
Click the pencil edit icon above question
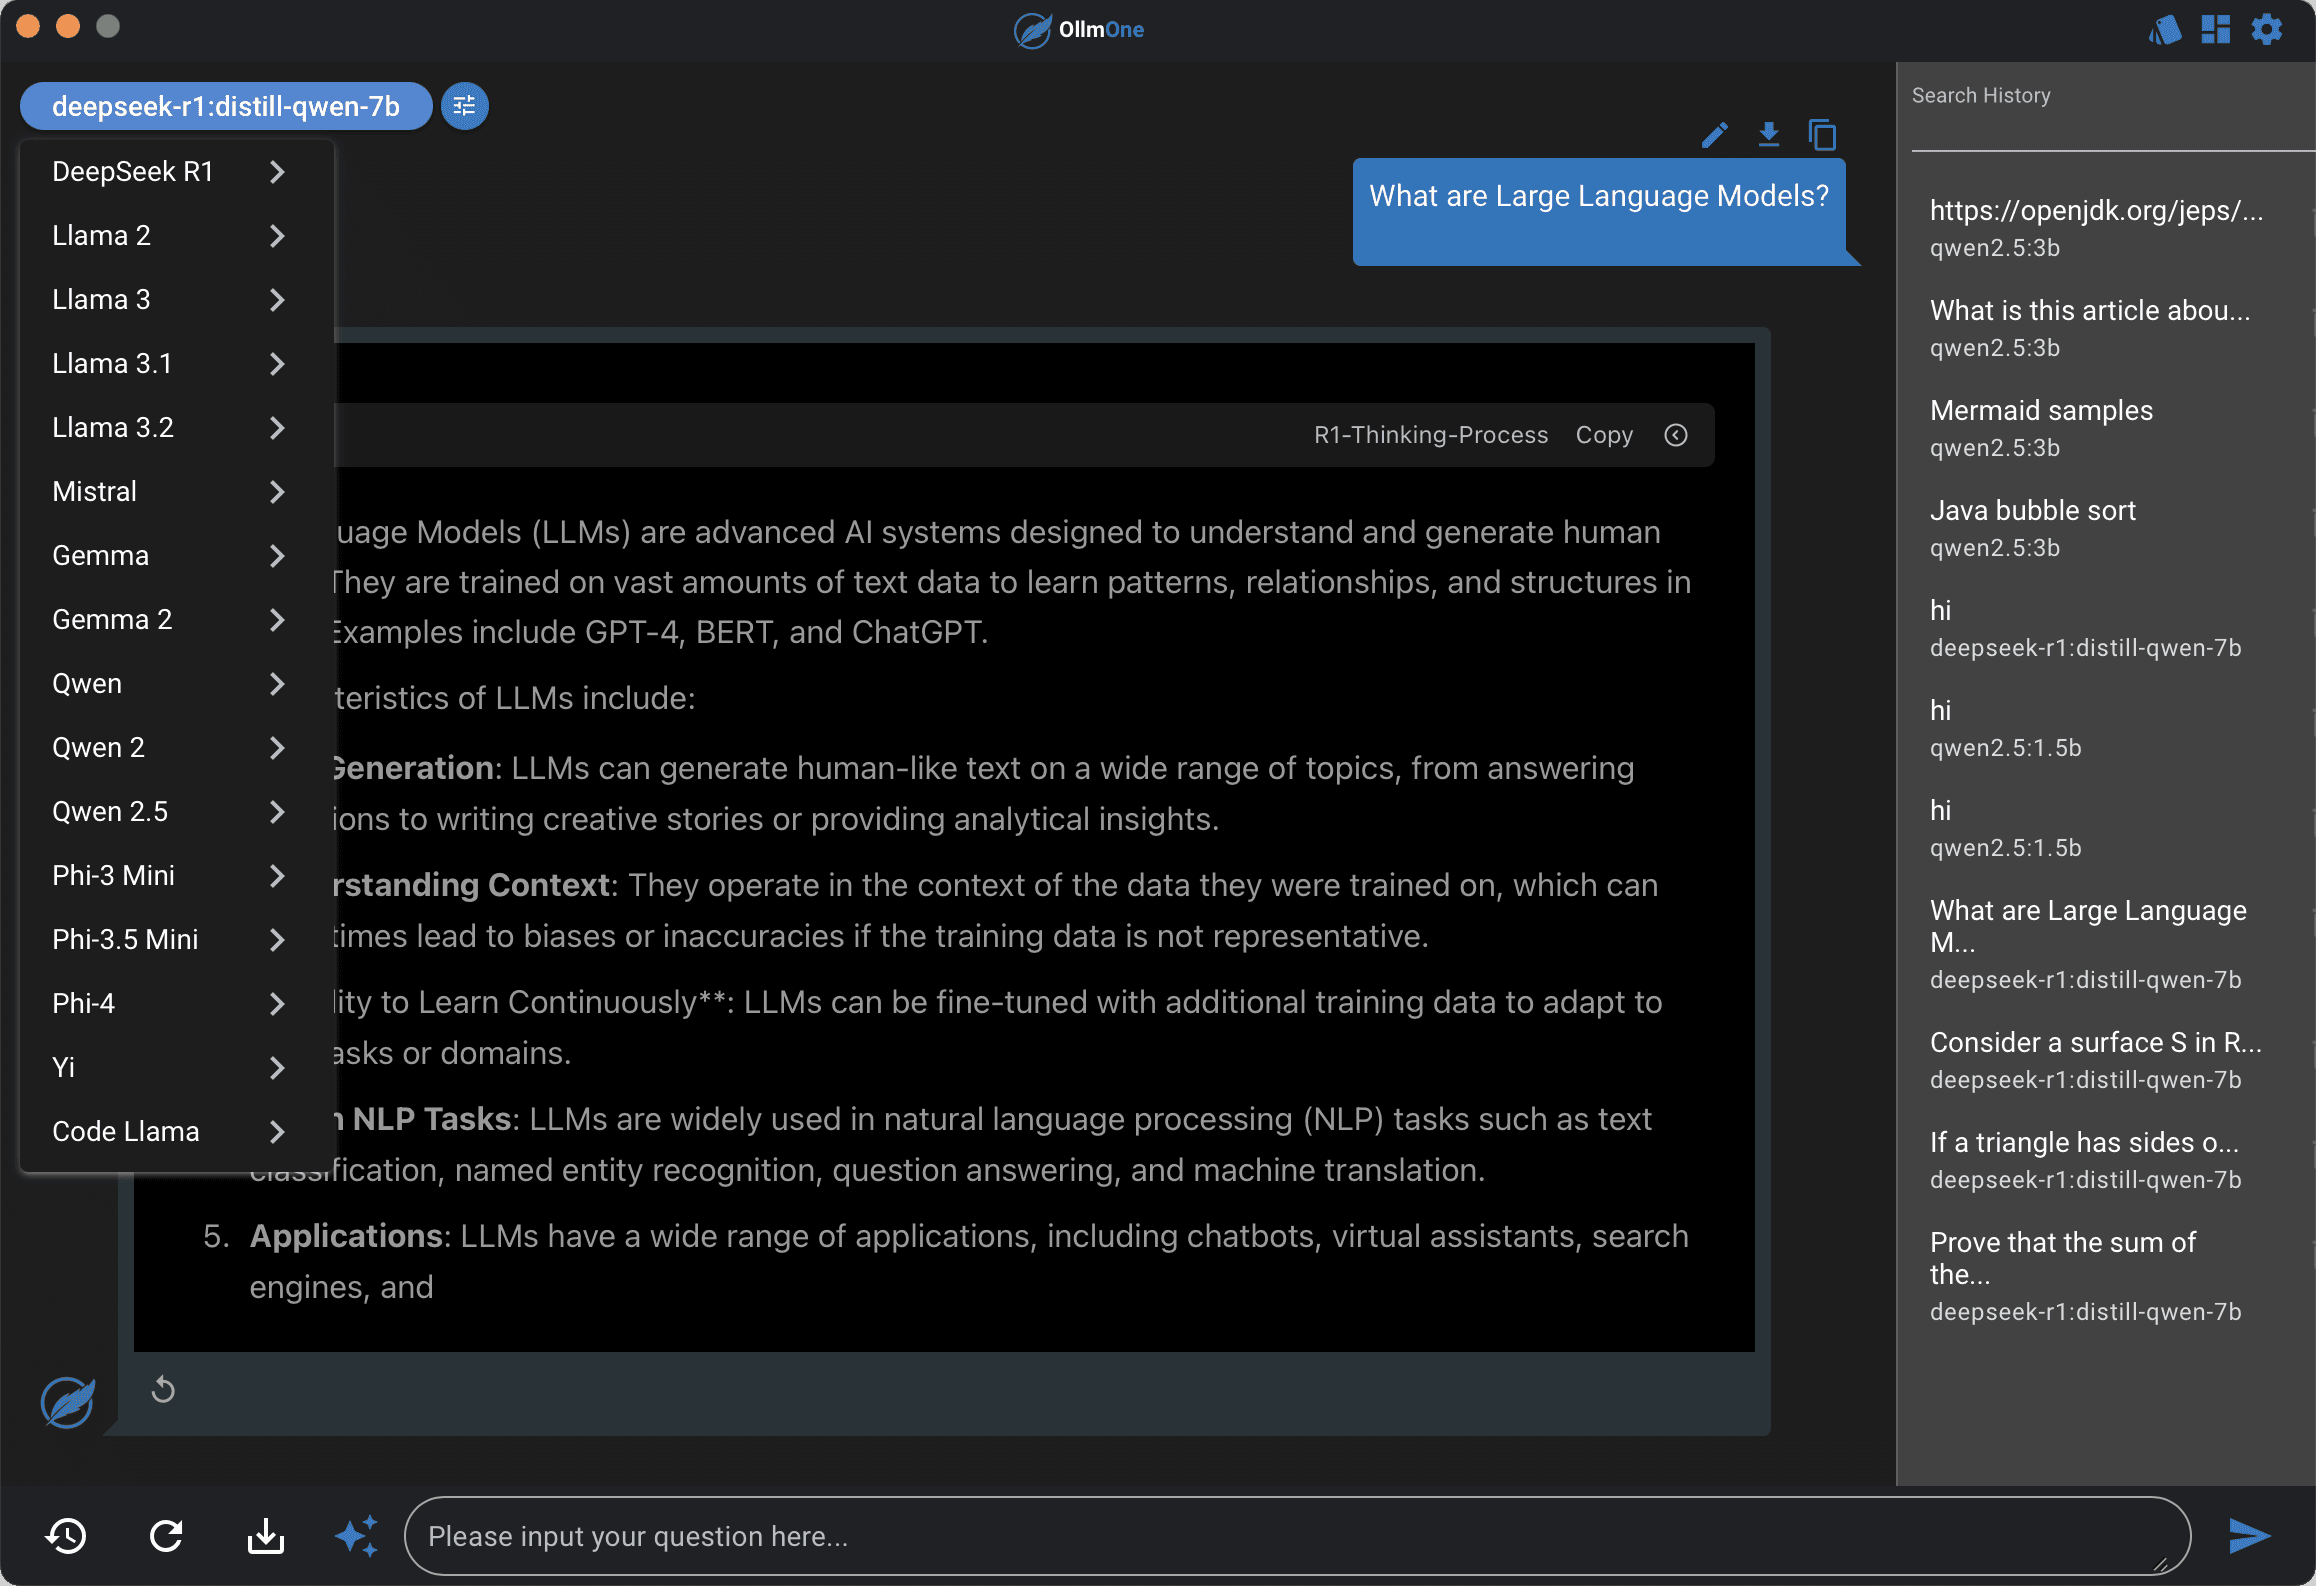[x=1714, y=135]
